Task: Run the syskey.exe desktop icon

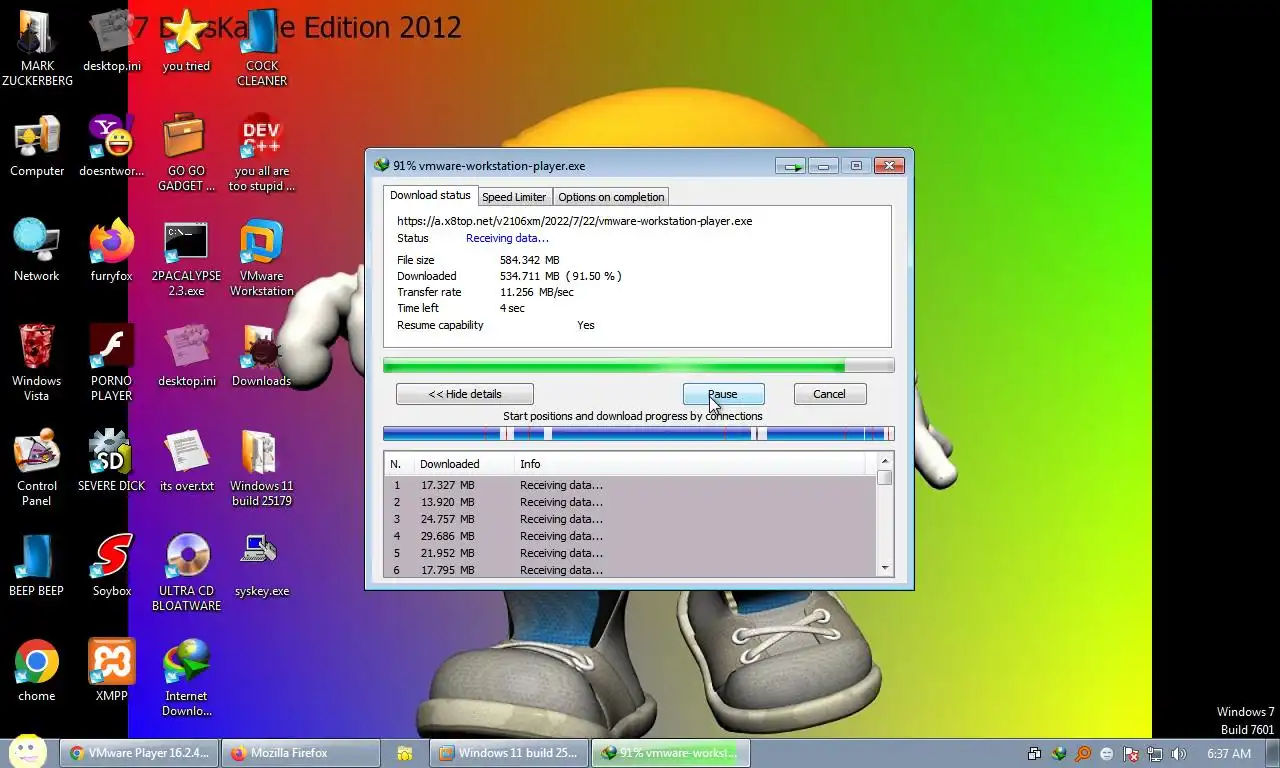Action: [x=262, y=566]
